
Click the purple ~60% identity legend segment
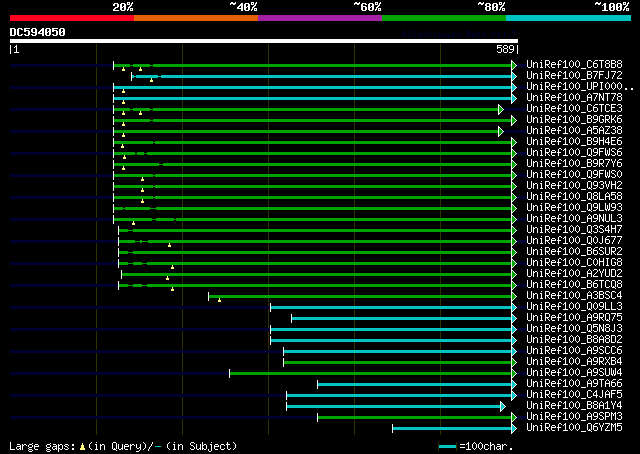coord(320,18)
